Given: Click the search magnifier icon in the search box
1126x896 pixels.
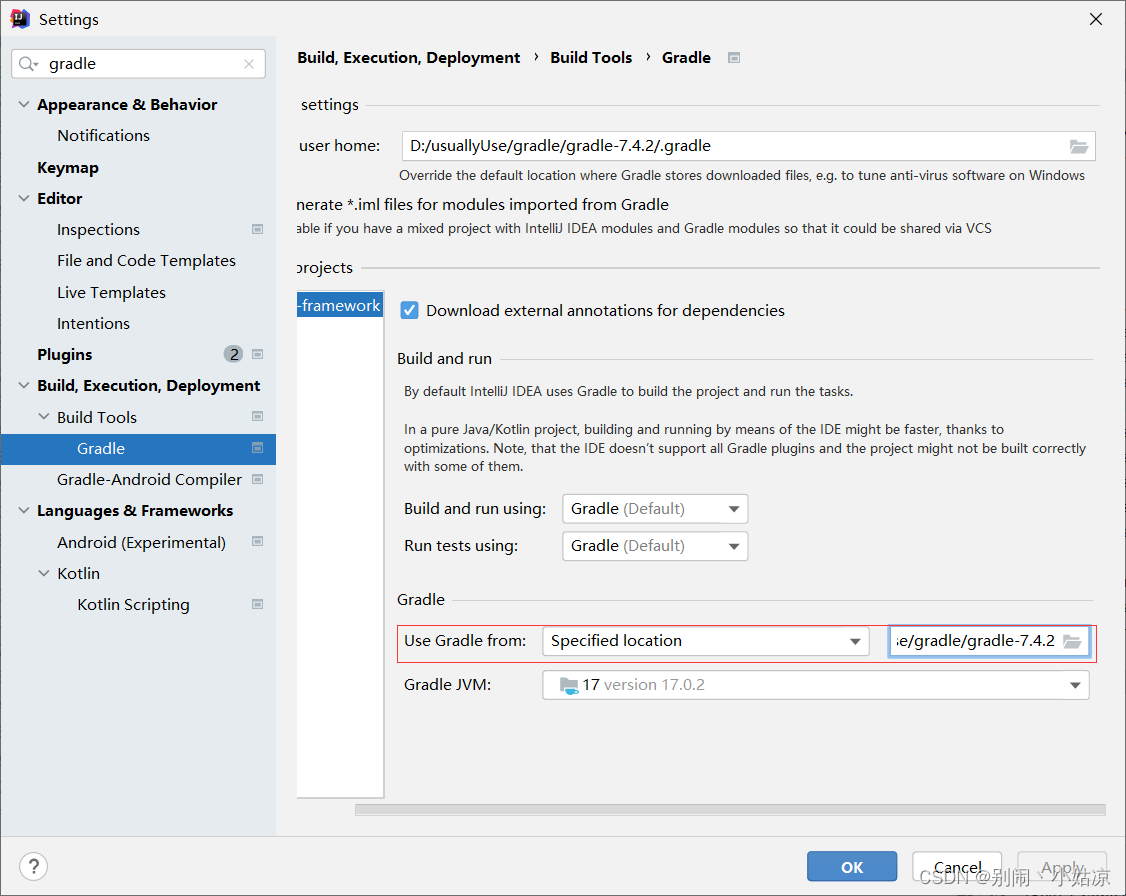Looking at the screenshot, I should [x=29, y=64].
